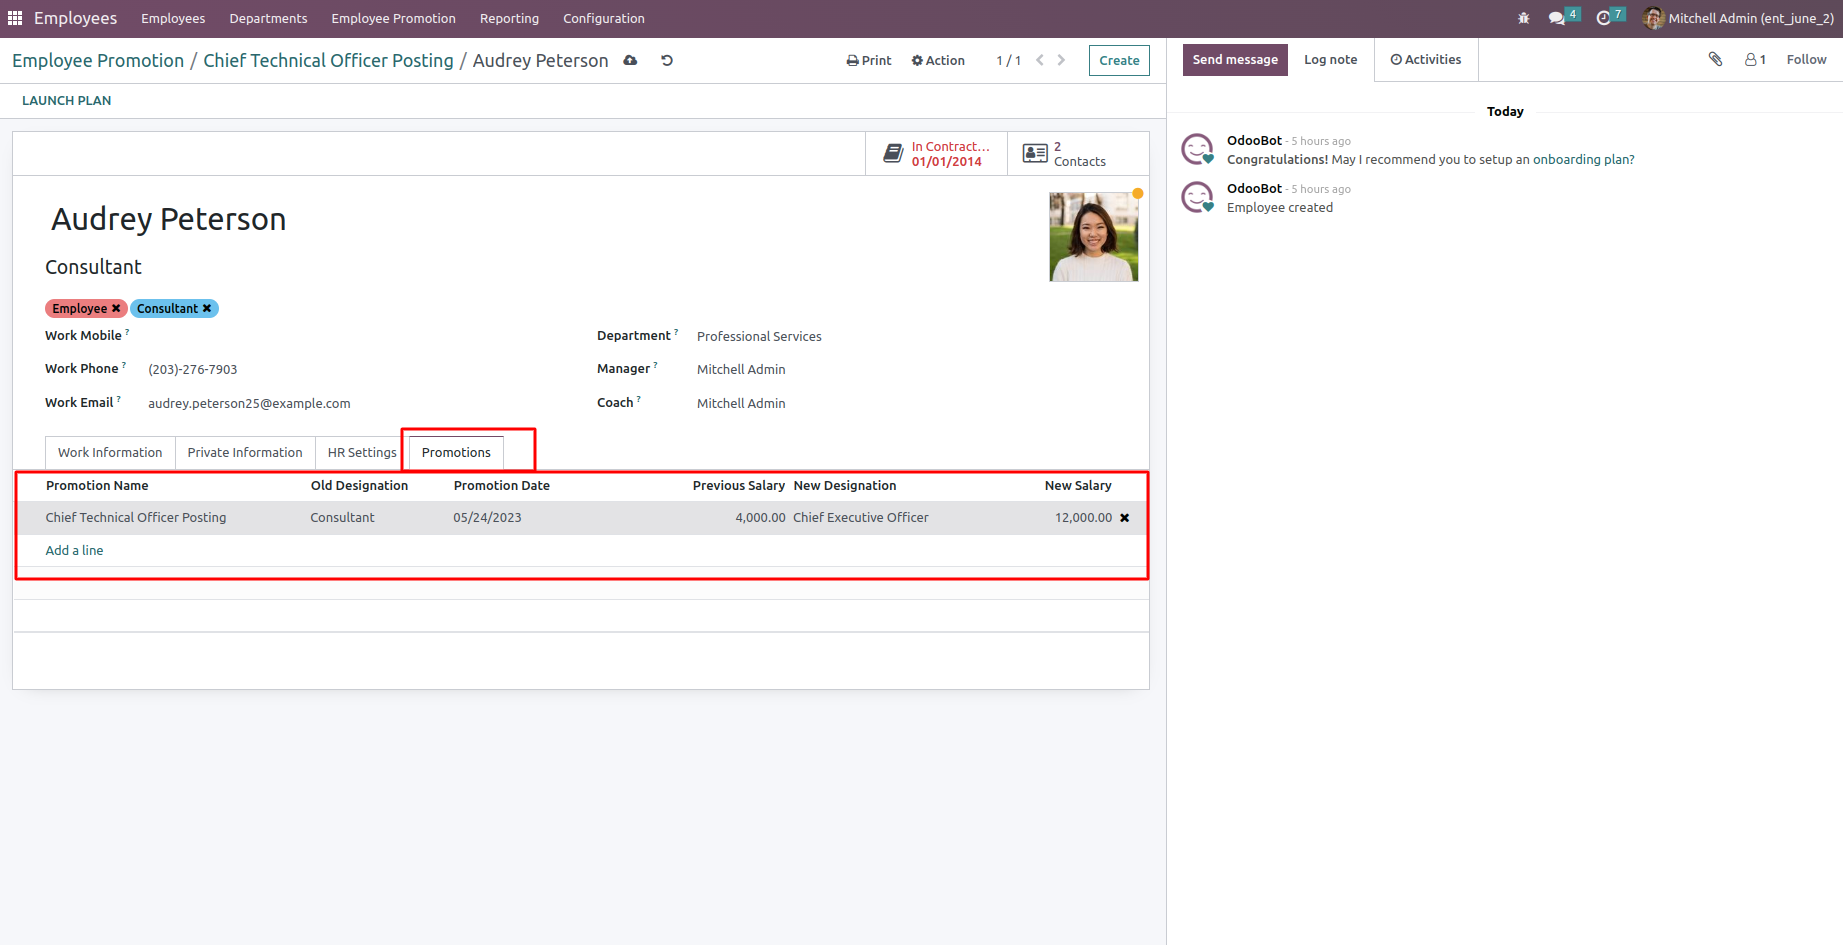Click the cloud save icon

[x=630, y=60]
